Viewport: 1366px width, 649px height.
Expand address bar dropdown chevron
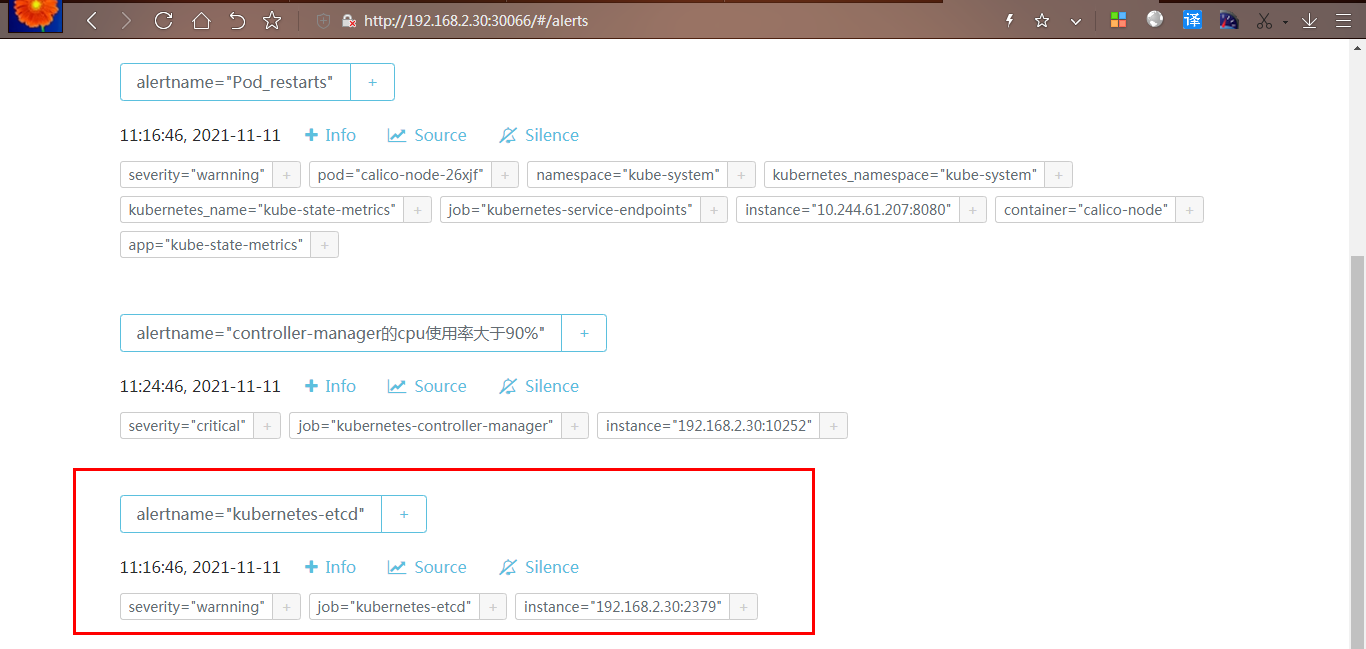1076,21
